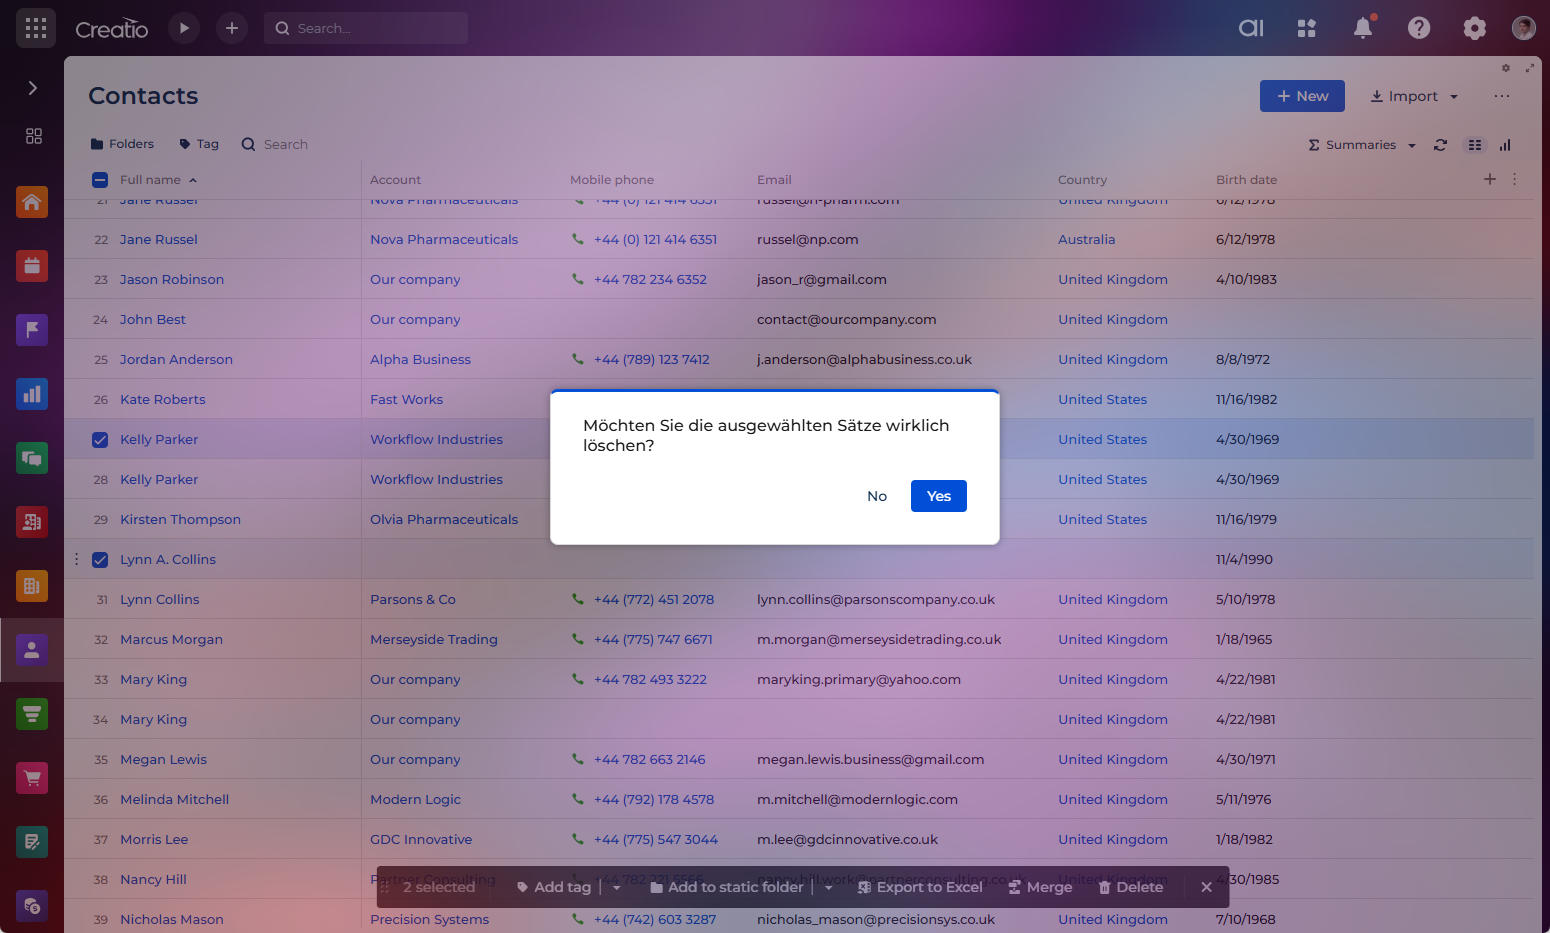The image size is (1550, 933).
Task: Open the Creatio AI assistant icon
Action: pyautogui.click(x=1251, y=28)
